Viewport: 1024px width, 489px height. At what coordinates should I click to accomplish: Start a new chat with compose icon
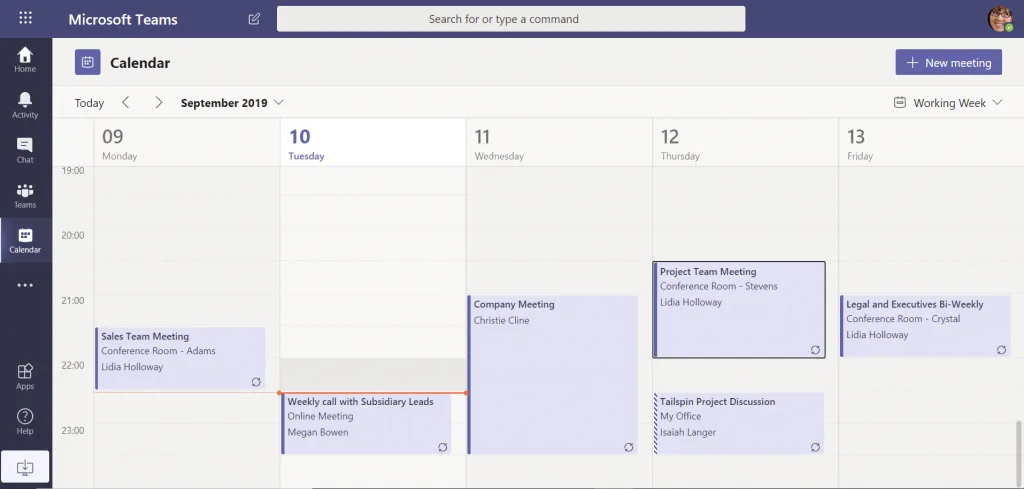pyautogui.click(x=255, y=19)
